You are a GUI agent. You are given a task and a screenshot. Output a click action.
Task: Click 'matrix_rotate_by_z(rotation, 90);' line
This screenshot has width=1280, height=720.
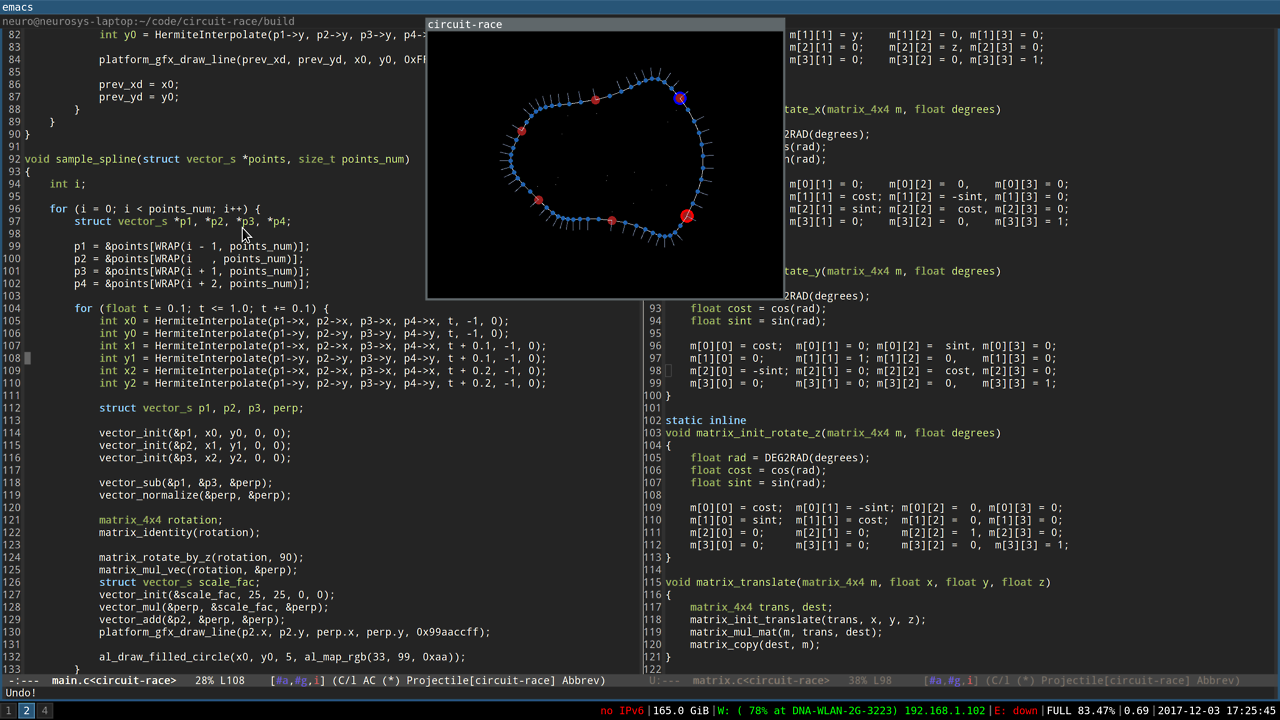tap(201, 557)
